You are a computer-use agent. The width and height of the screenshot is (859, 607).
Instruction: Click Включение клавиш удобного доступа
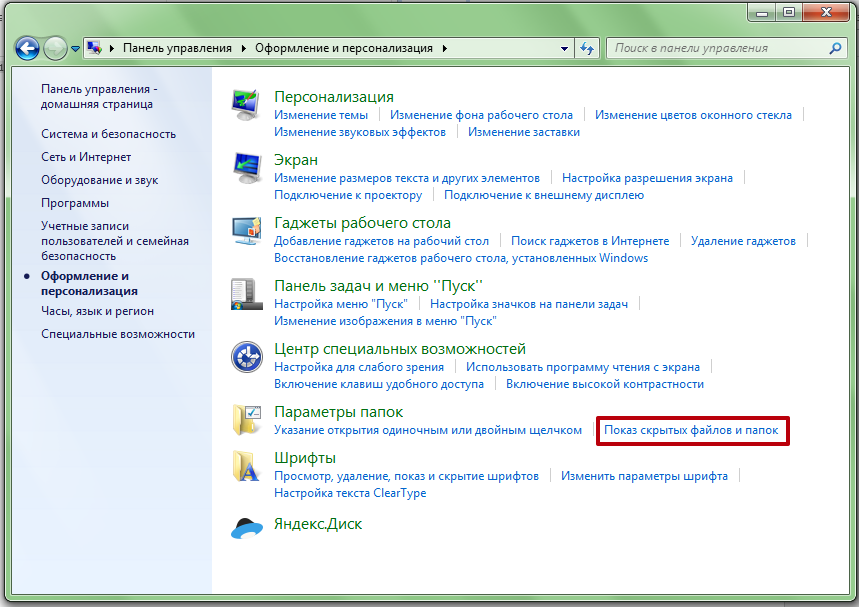(x=379, y=384)
